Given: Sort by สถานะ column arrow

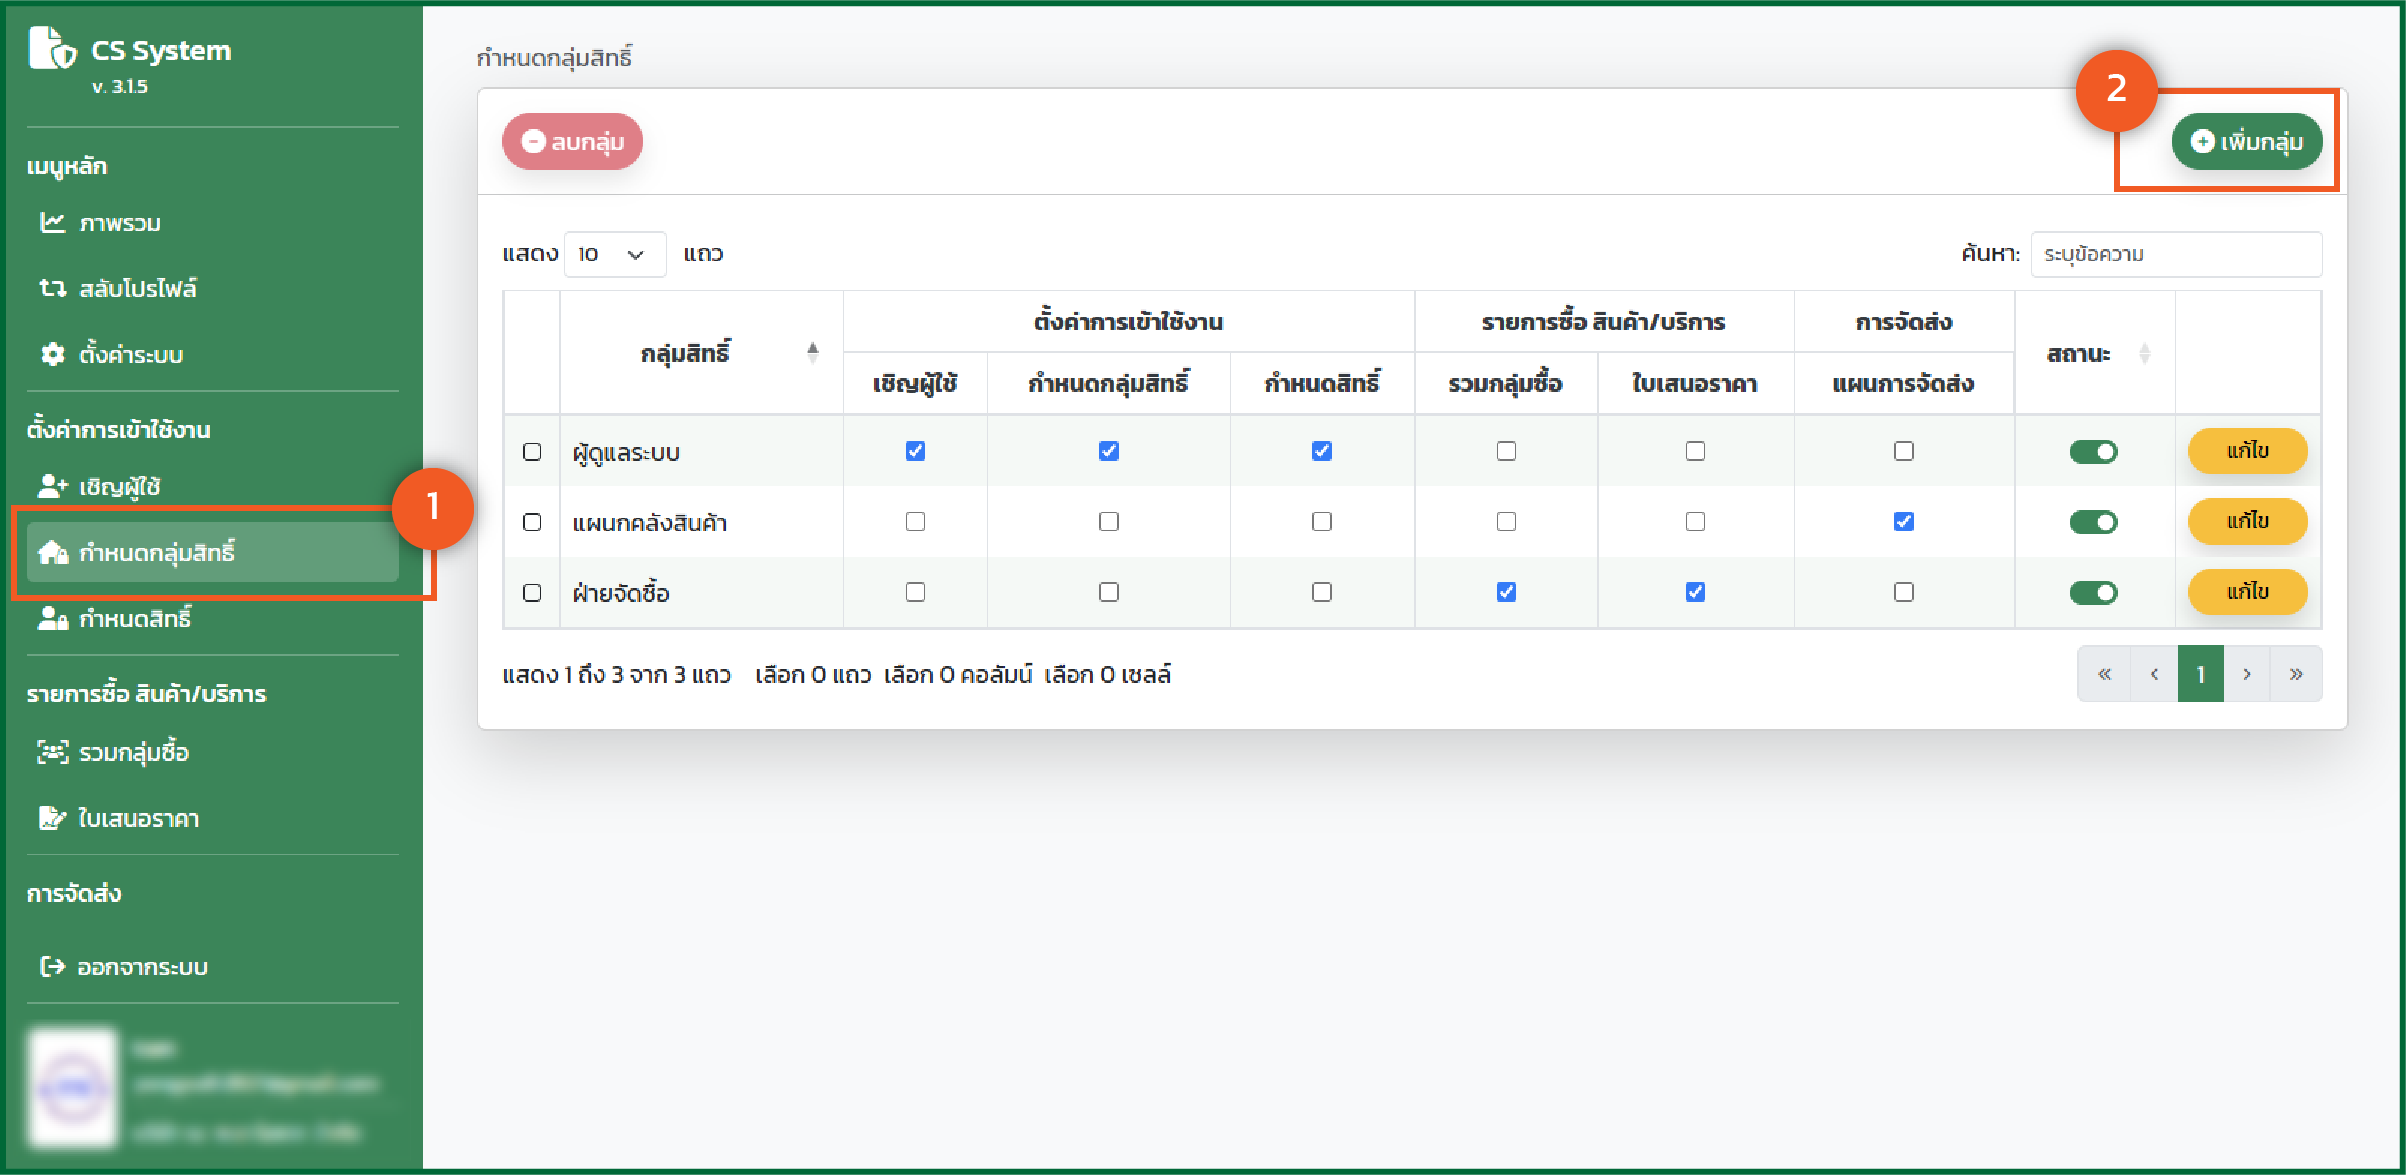Looking at the screenshot, I should (2144, 353).
